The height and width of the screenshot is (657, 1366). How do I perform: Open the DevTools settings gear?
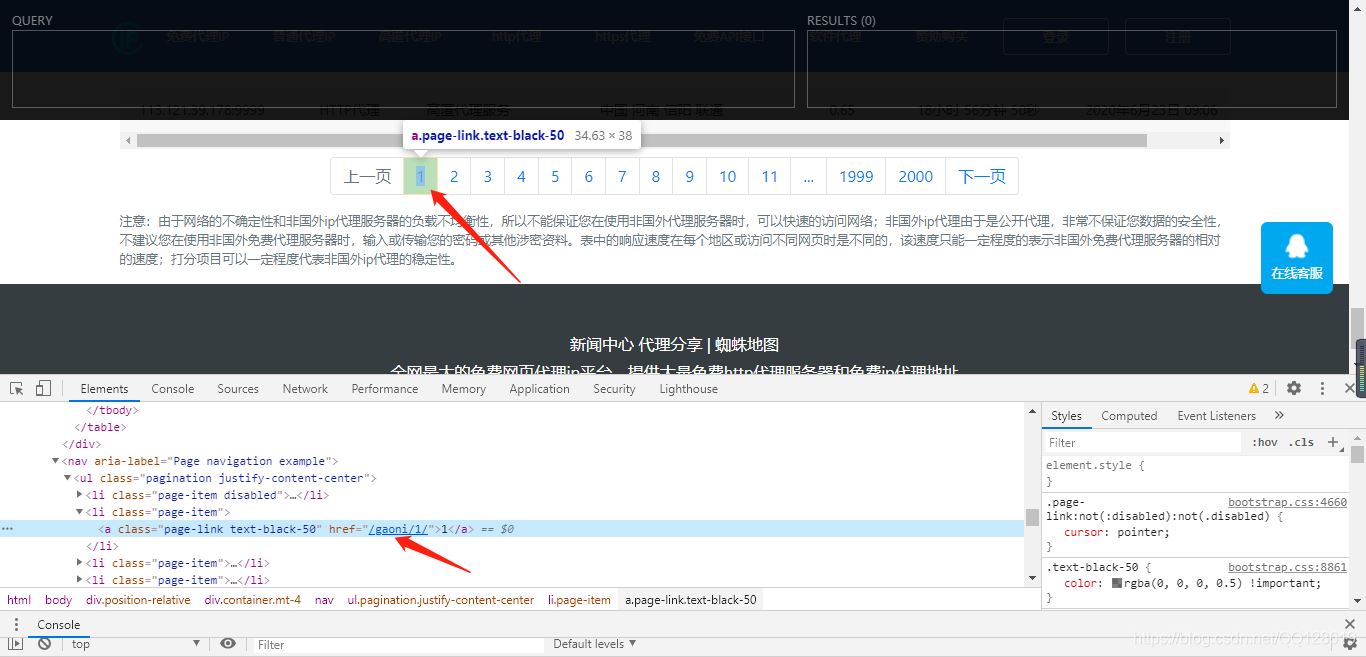point(1294,387)
